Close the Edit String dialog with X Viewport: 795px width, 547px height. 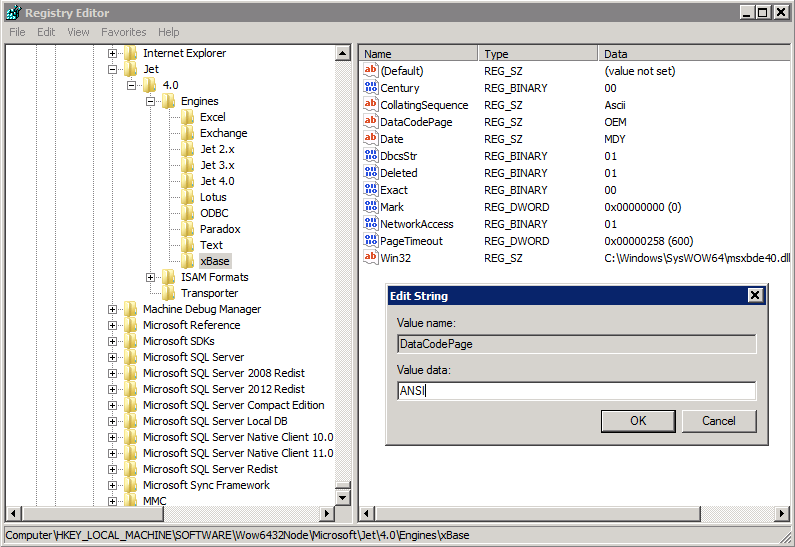click(x=755, y=295)
